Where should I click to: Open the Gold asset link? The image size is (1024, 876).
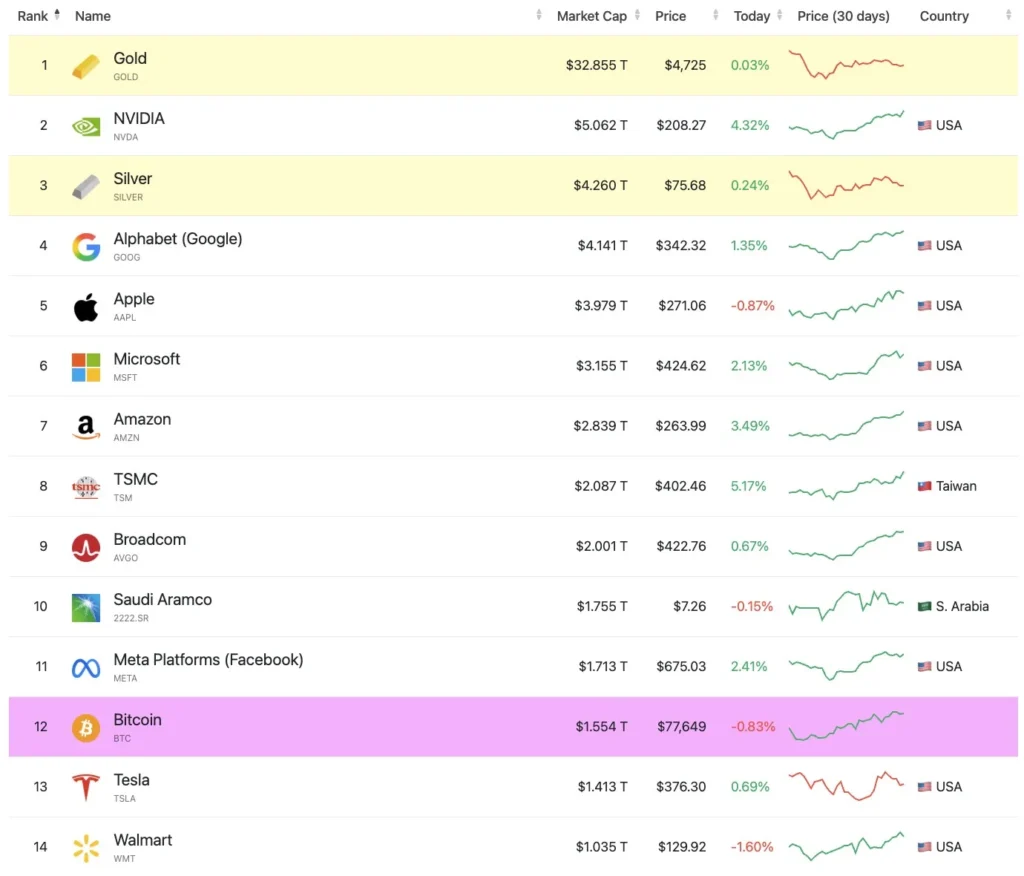130,58
